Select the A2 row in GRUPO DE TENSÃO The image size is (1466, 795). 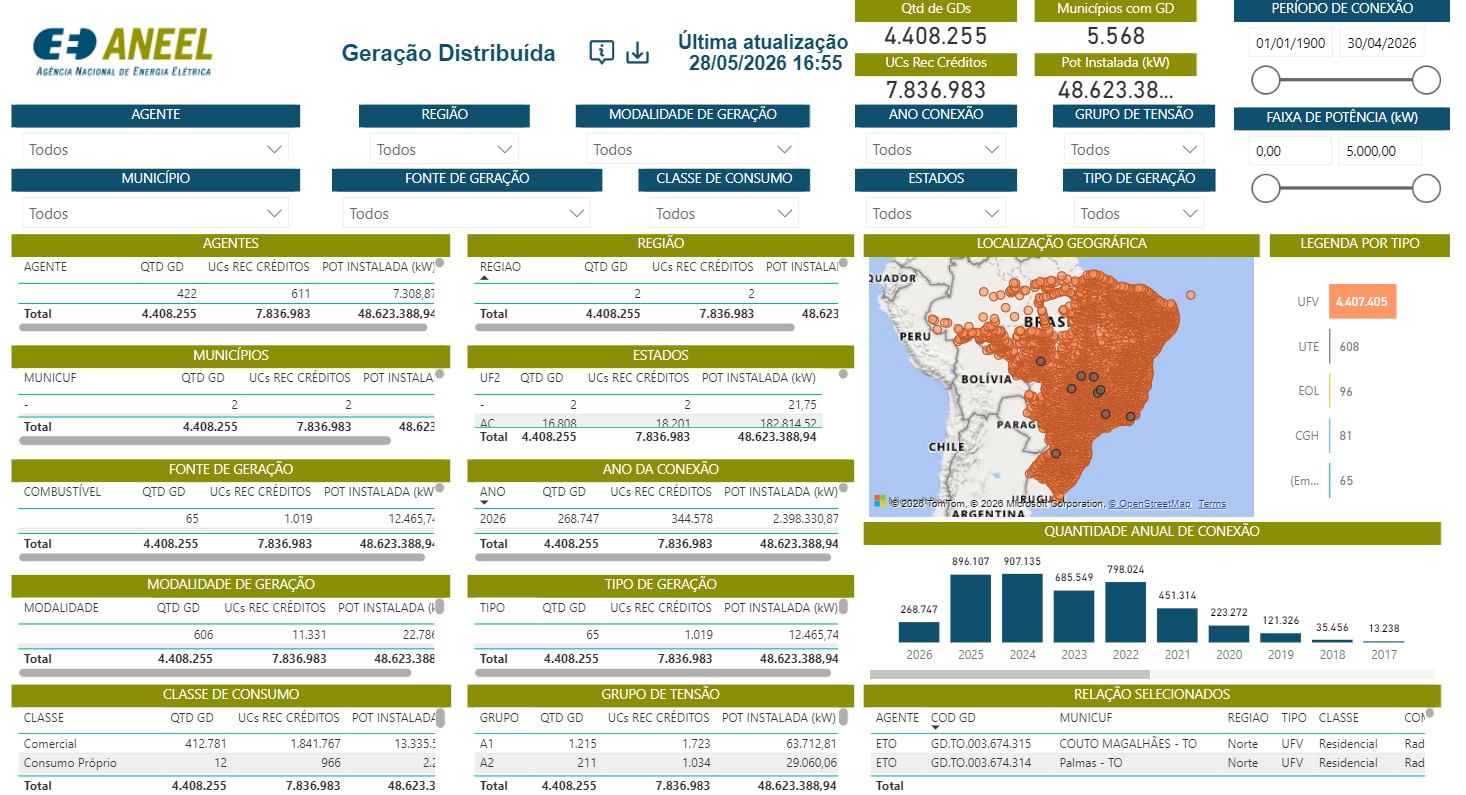point(658,763)
